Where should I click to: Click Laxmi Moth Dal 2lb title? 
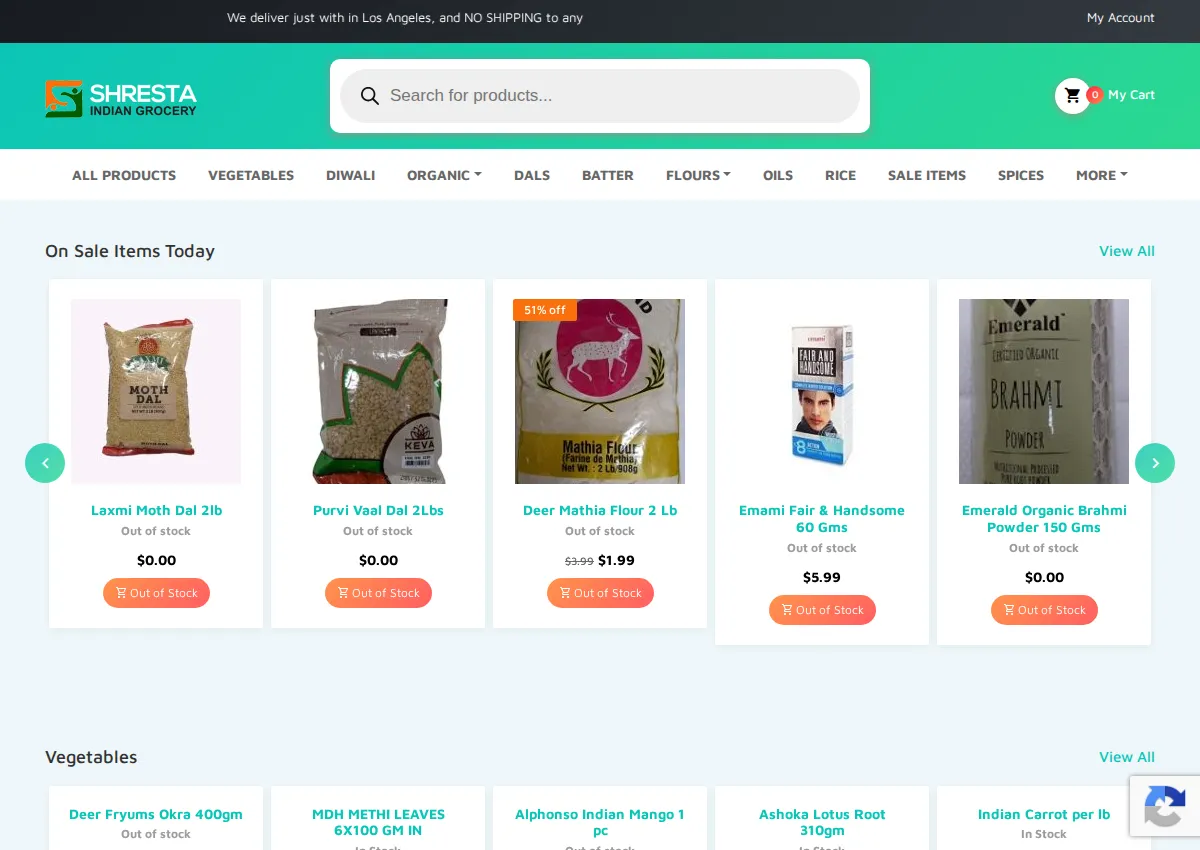156,510
